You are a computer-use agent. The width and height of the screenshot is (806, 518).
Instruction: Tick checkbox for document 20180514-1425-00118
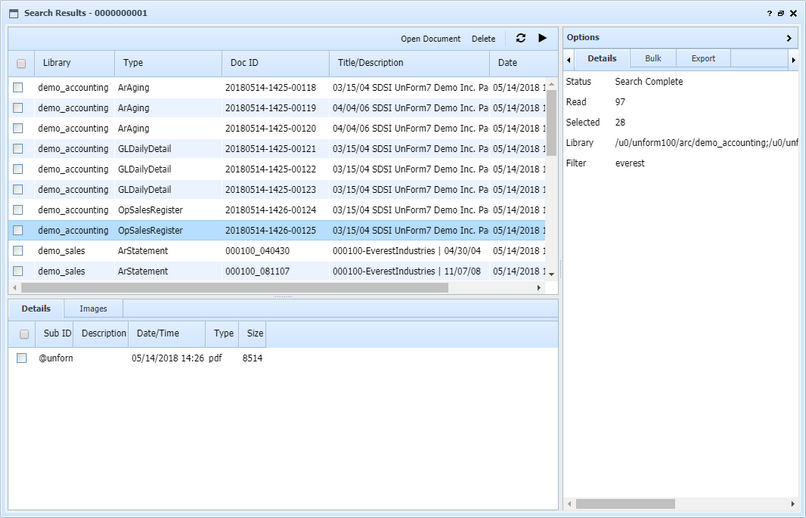pos(19,88)
